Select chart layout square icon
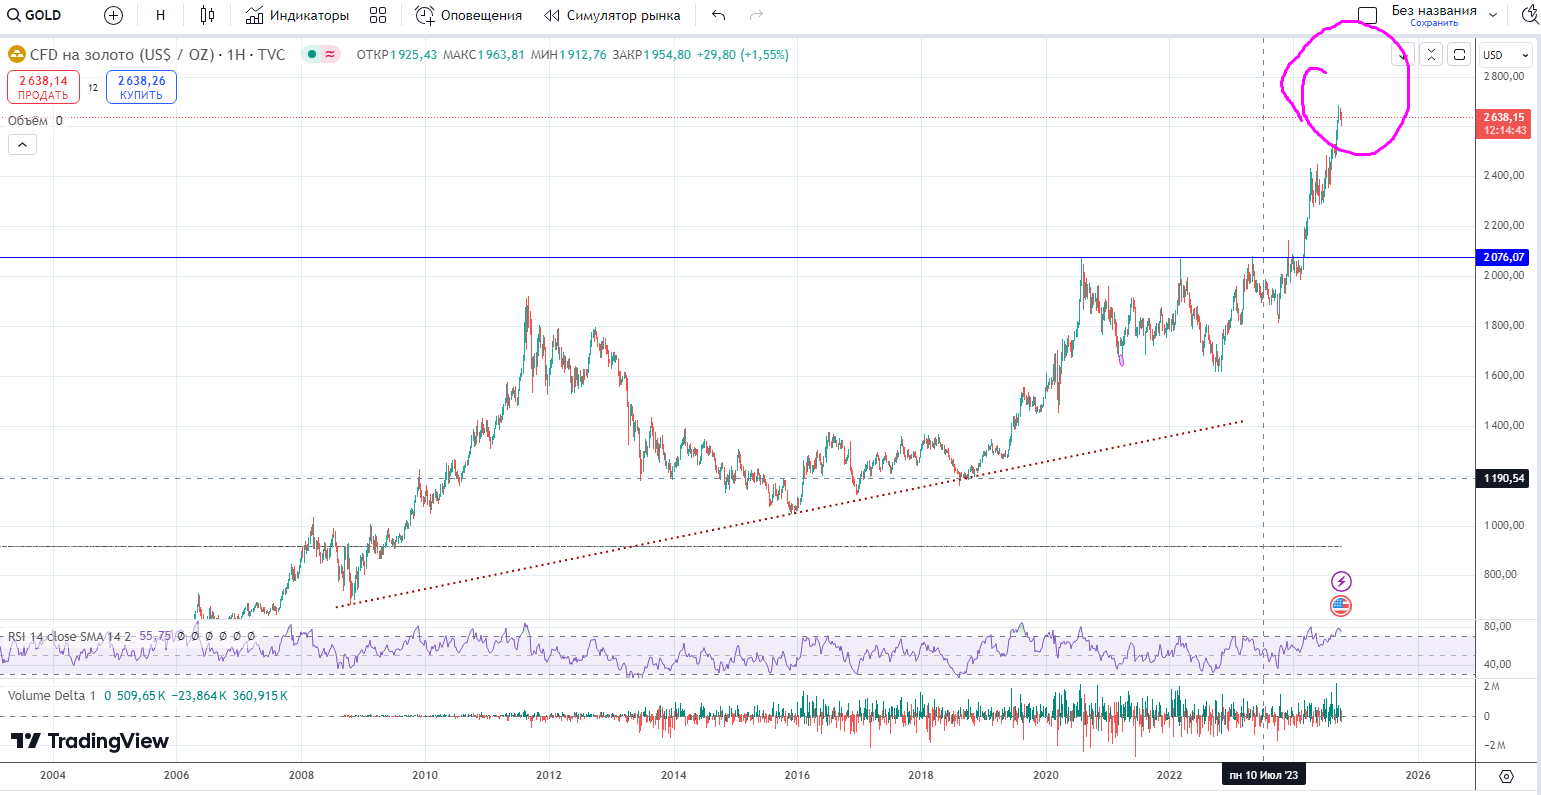The height and width of the screenshot is (795, 1541). pos(1367,15)
